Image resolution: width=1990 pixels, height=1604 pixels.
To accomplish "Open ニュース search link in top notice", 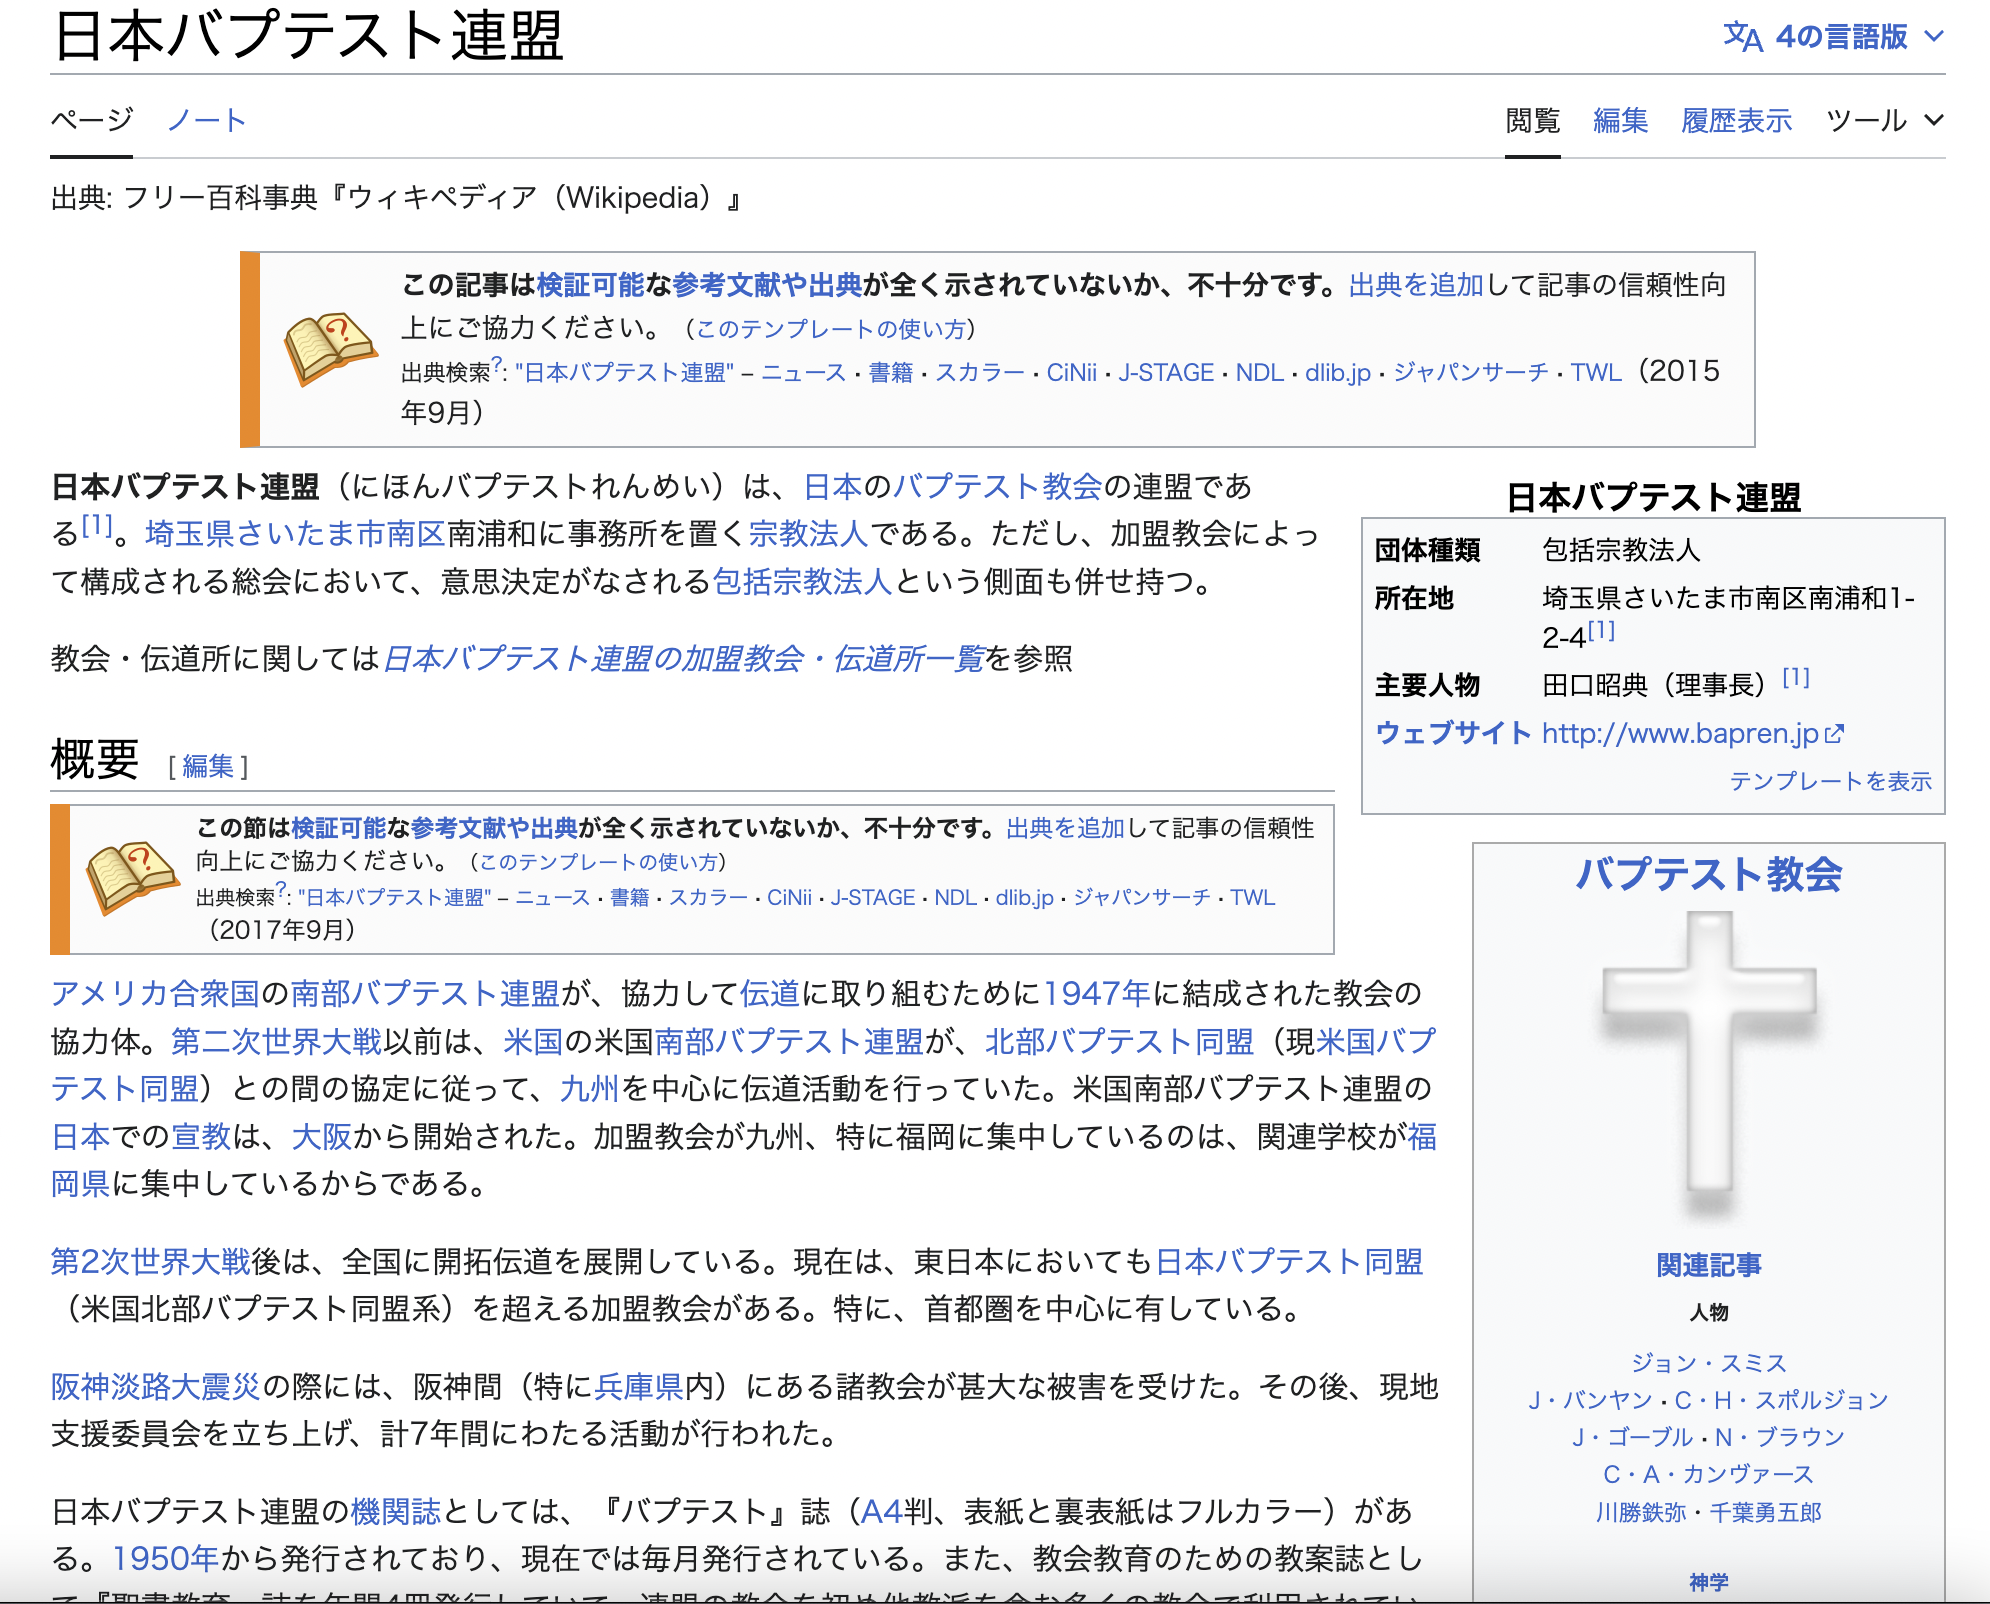I will coord(804,373).
